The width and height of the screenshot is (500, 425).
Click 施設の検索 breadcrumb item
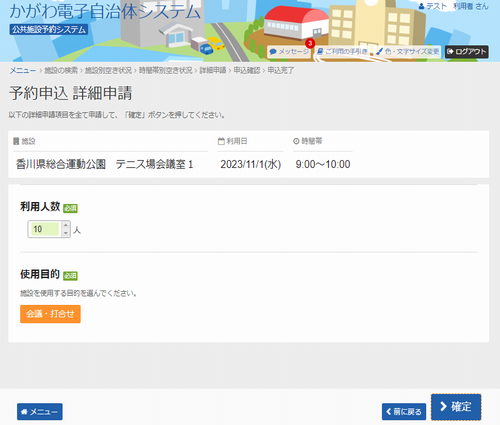pos(61,70)
